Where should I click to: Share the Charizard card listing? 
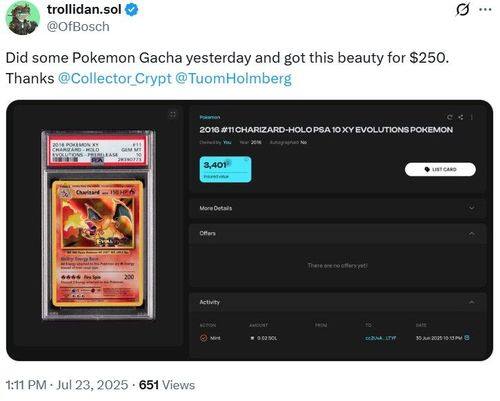tap(461, 117)
